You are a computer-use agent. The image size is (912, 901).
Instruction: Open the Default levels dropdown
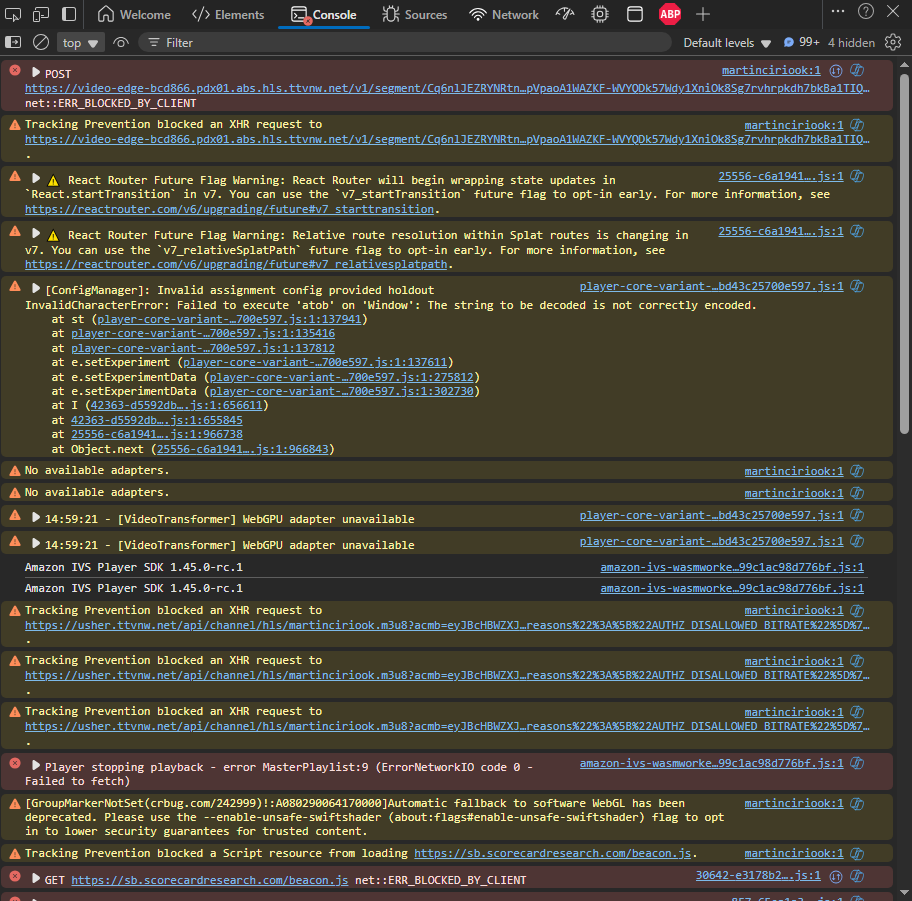pyautogui.click(x=726, y=43)
